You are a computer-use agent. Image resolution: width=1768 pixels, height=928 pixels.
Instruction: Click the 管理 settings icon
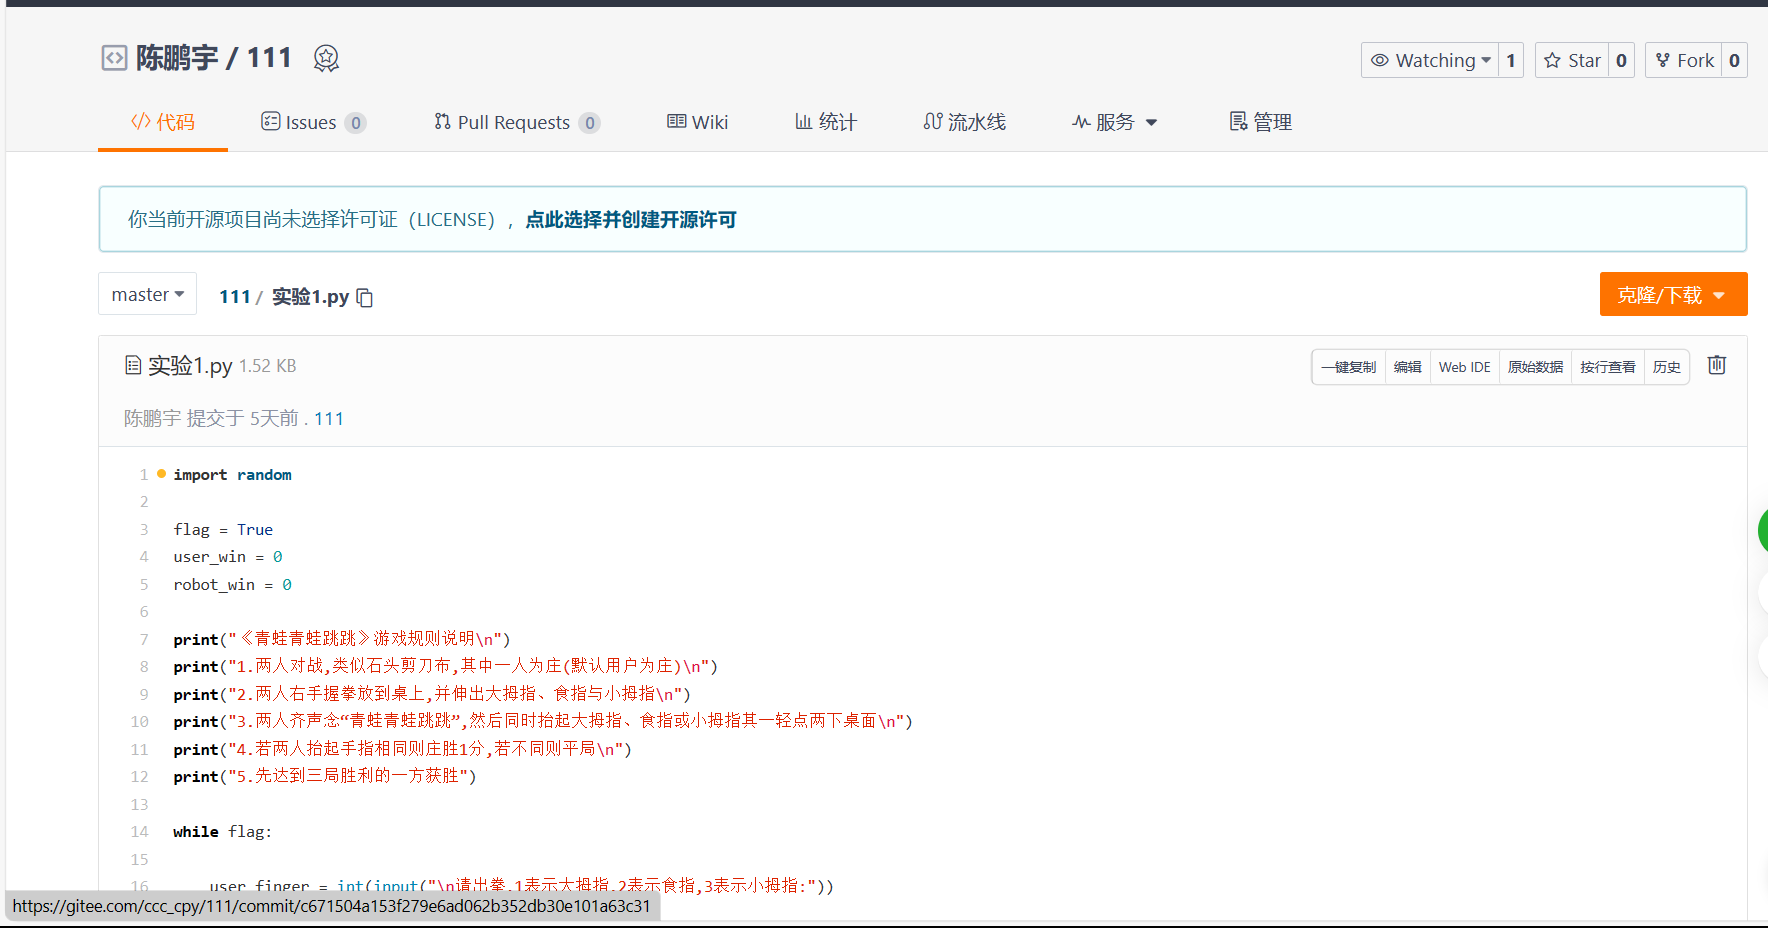coord(1238,121)
